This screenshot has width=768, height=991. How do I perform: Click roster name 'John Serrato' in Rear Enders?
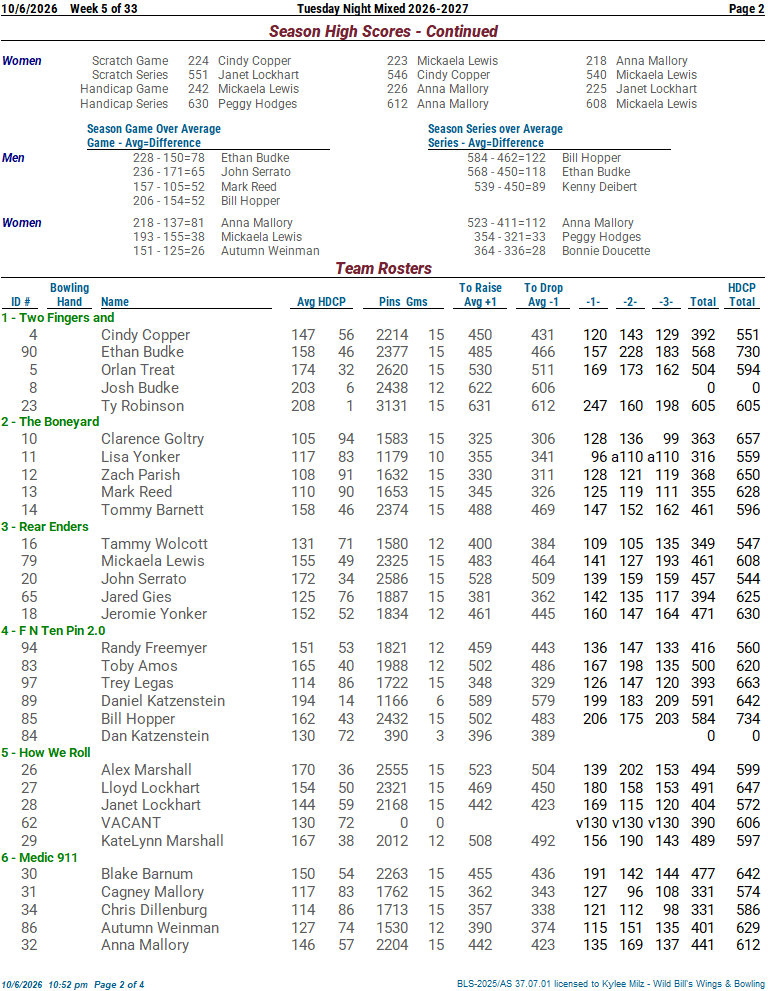[143, 579]
